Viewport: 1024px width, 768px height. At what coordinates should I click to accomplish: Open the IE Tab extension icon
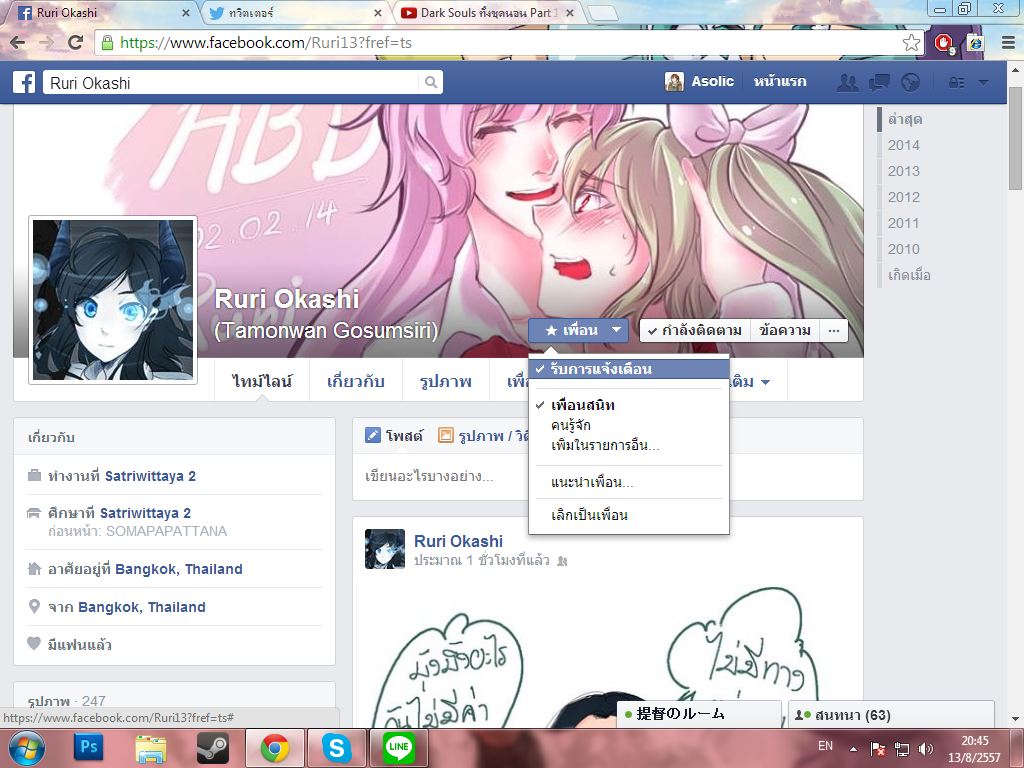click(x=975, y=43)
